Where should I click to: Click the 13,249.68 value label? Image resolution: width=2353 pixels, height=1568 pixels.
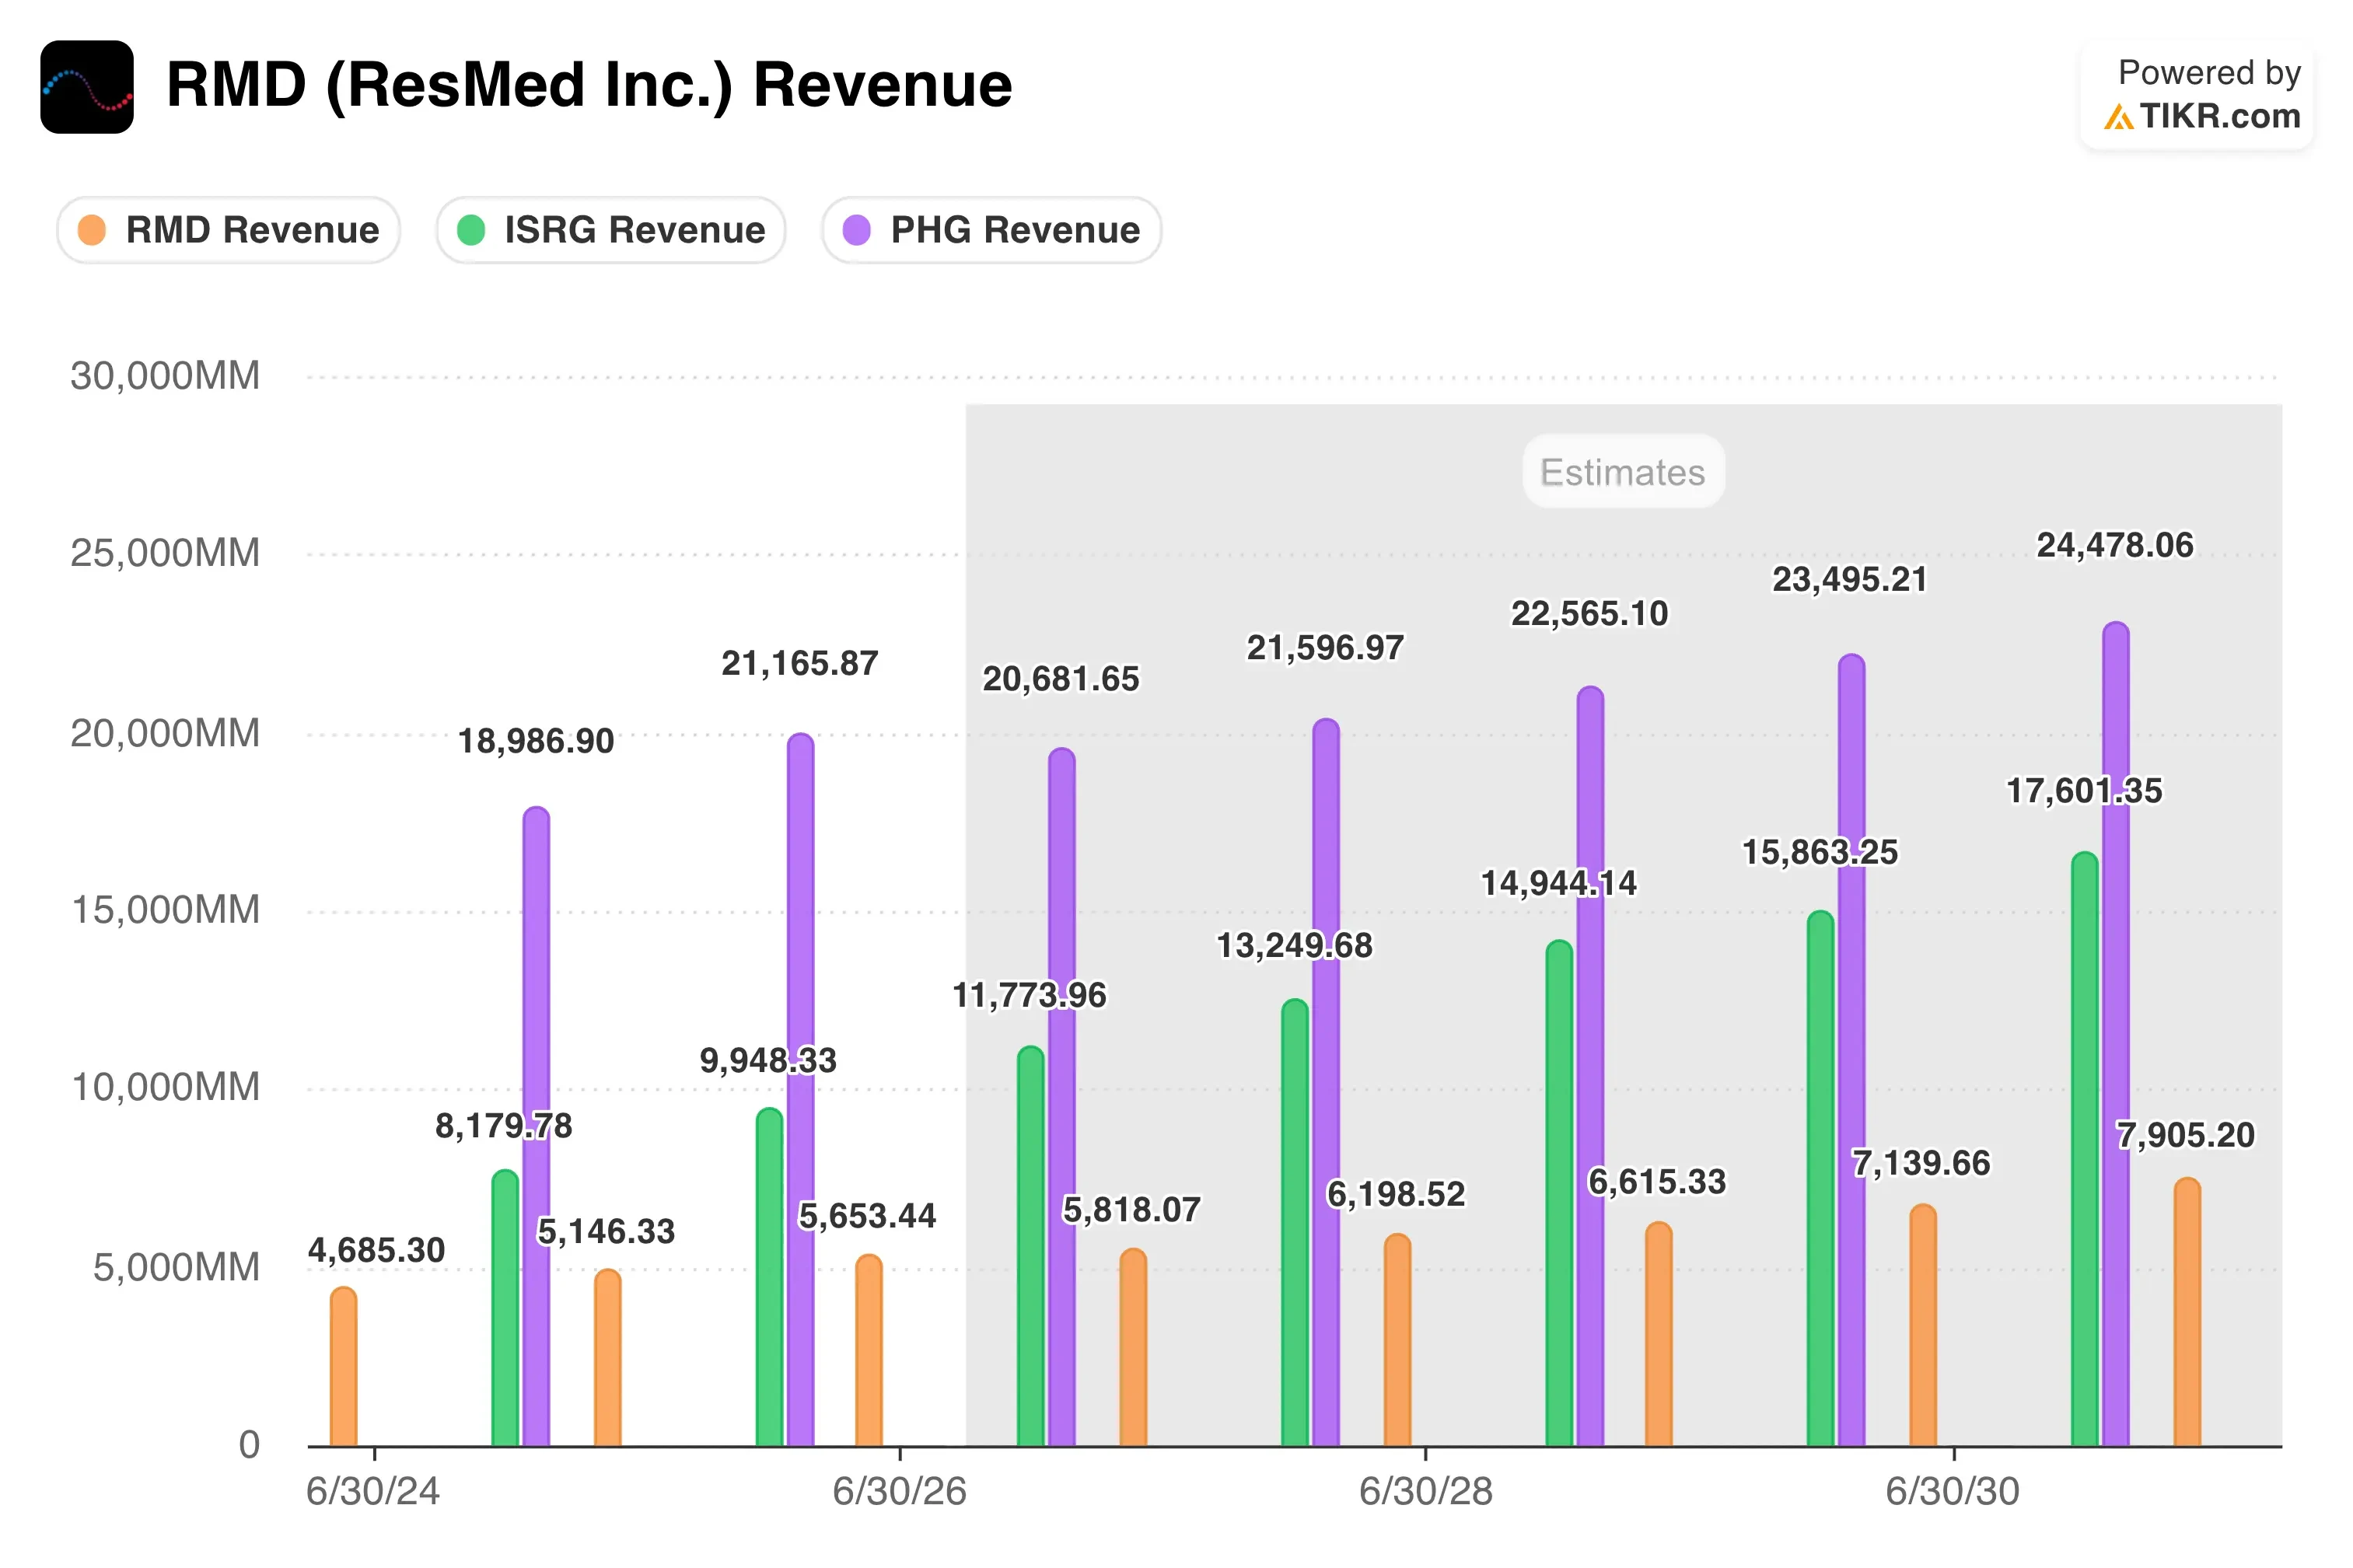[1294, 945]
